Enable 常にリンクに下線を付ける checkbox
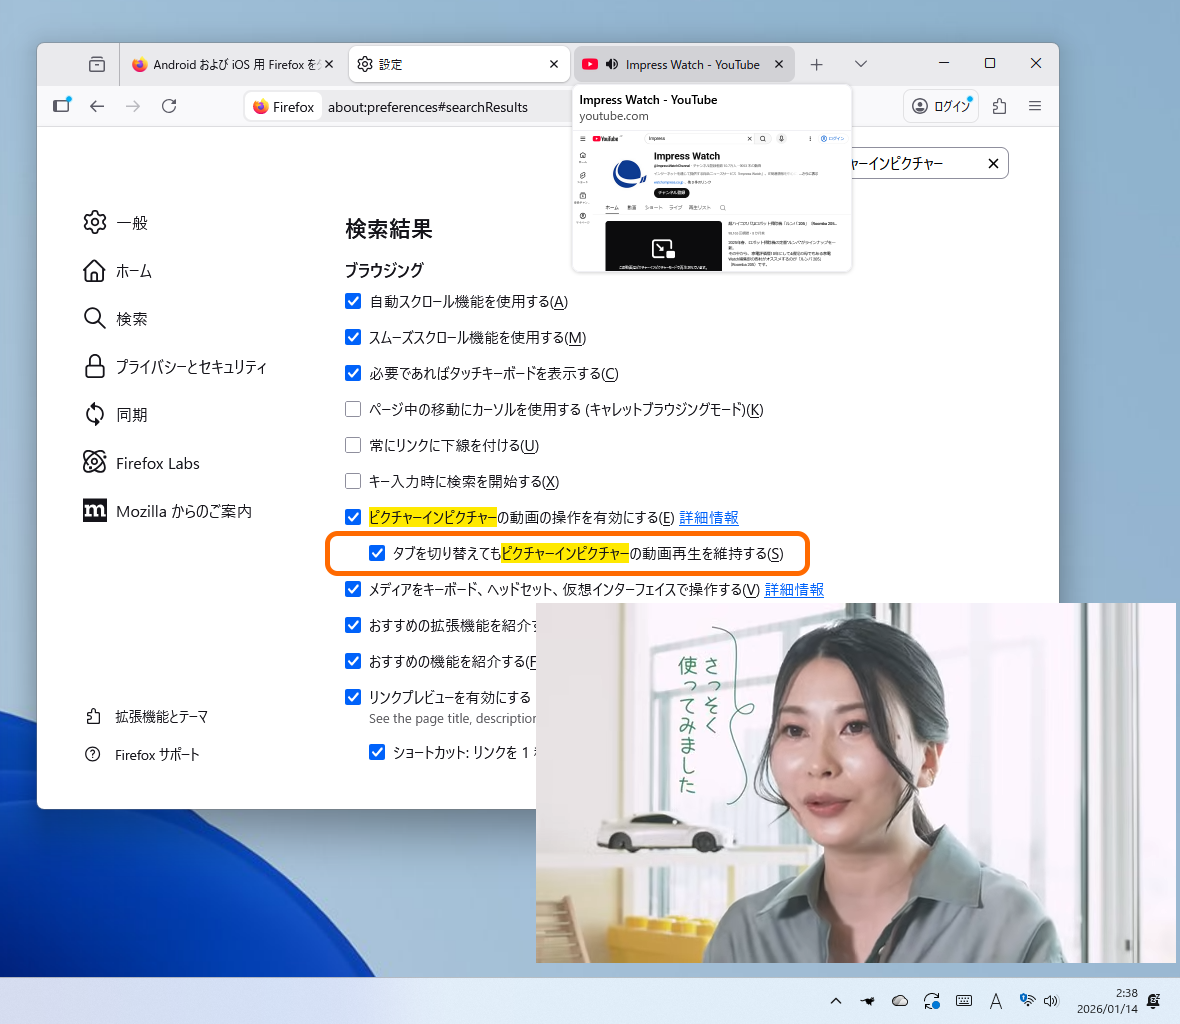This screenshot has height=1024, width=1180. coord(353,445)
